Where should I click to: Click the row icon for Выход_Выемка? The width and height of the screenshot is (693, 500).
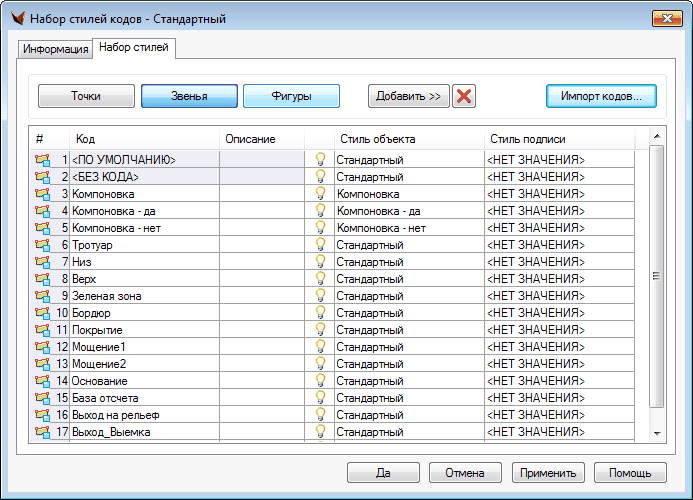(x=42, y=432)
